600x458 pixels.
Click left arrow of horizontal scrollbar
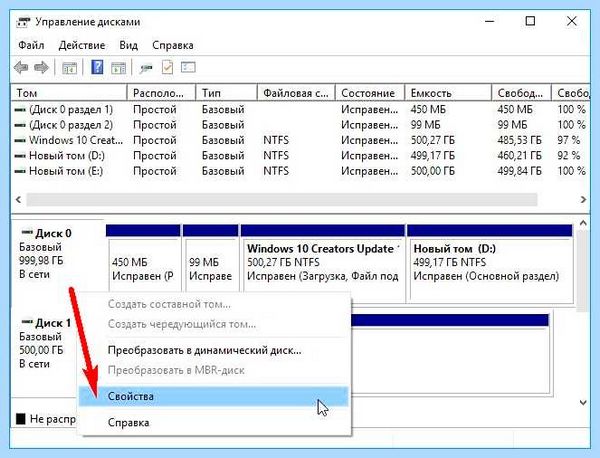coord(18,199)
